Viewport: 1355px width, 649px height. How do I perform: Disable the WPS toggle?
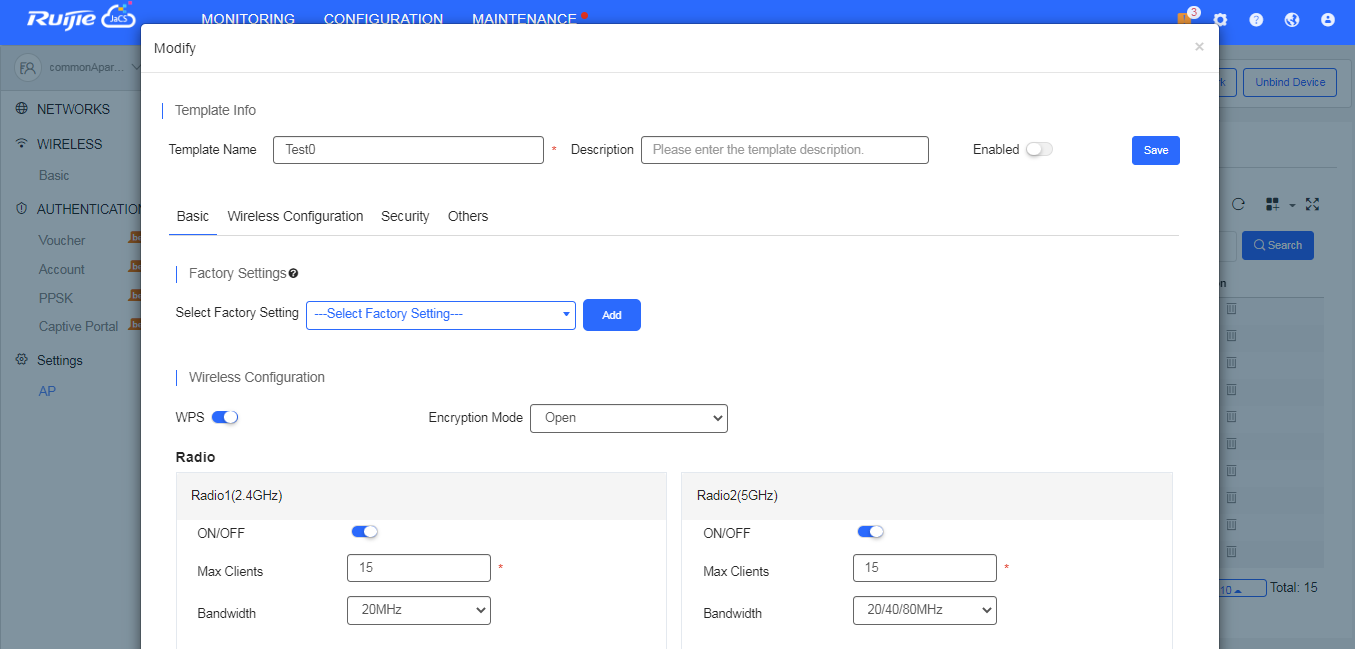pyautogui.click(x=225, y=417)
